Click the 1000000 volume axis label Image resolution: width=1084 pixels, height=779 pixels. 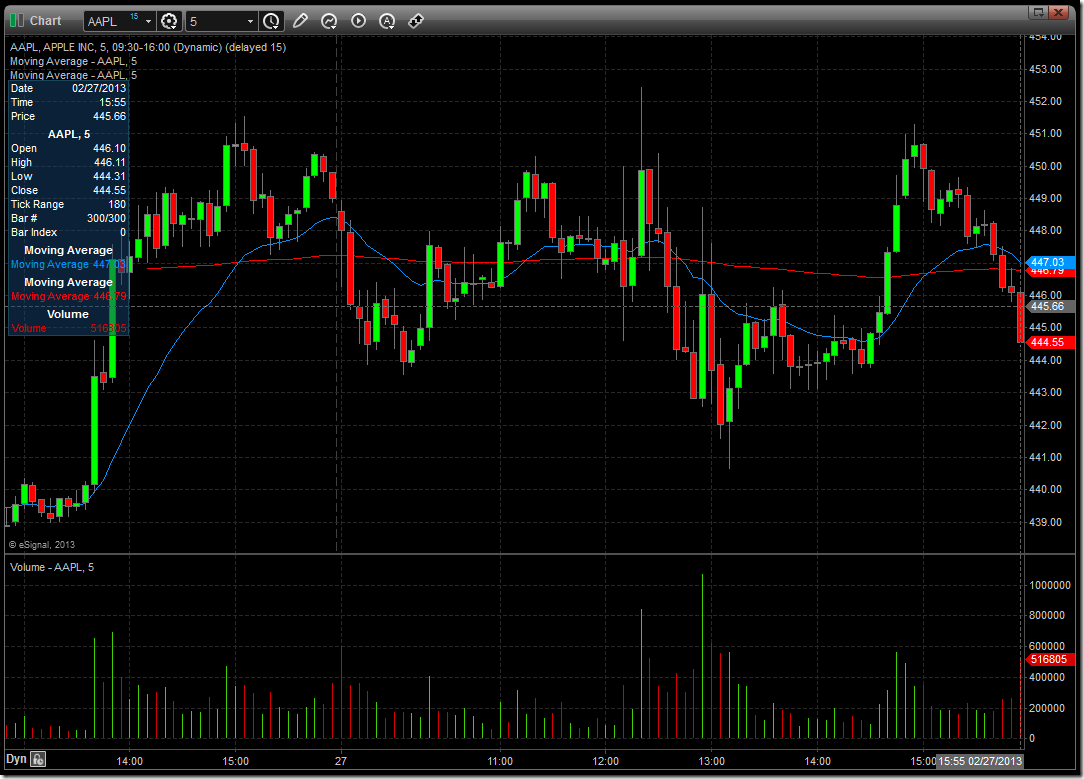point(1049,585)
